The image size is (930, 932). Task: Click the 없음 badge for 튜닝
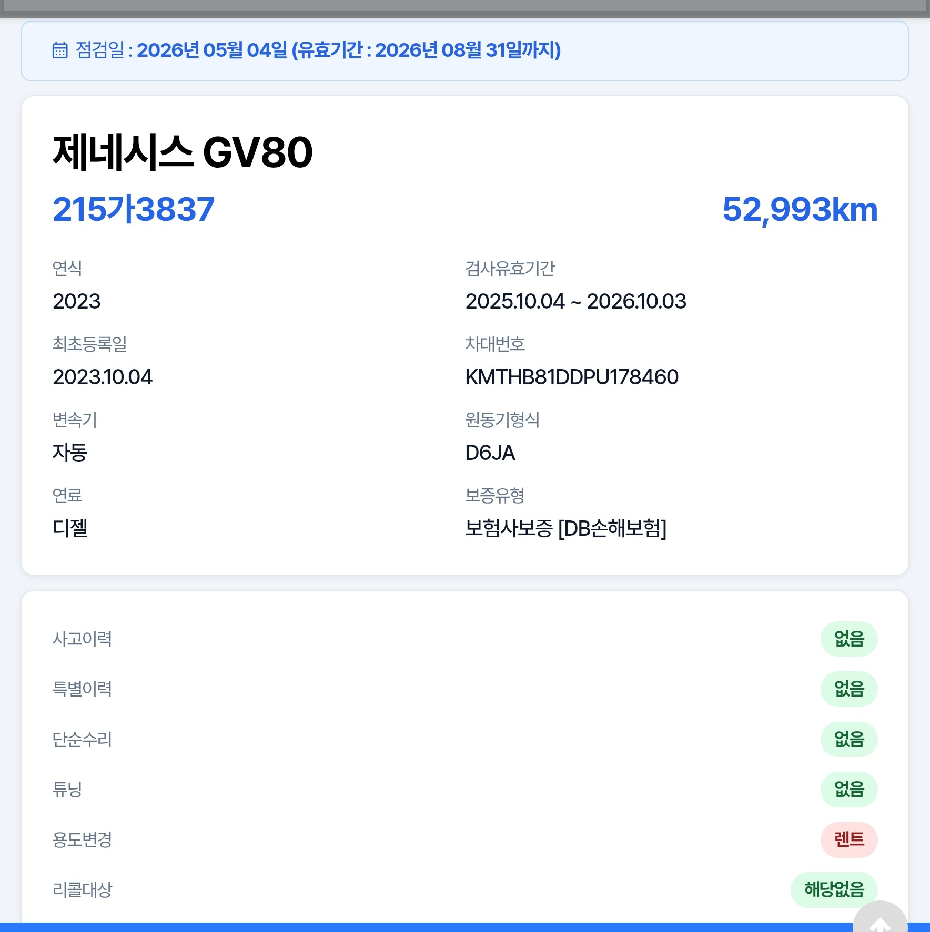(849, 789)
